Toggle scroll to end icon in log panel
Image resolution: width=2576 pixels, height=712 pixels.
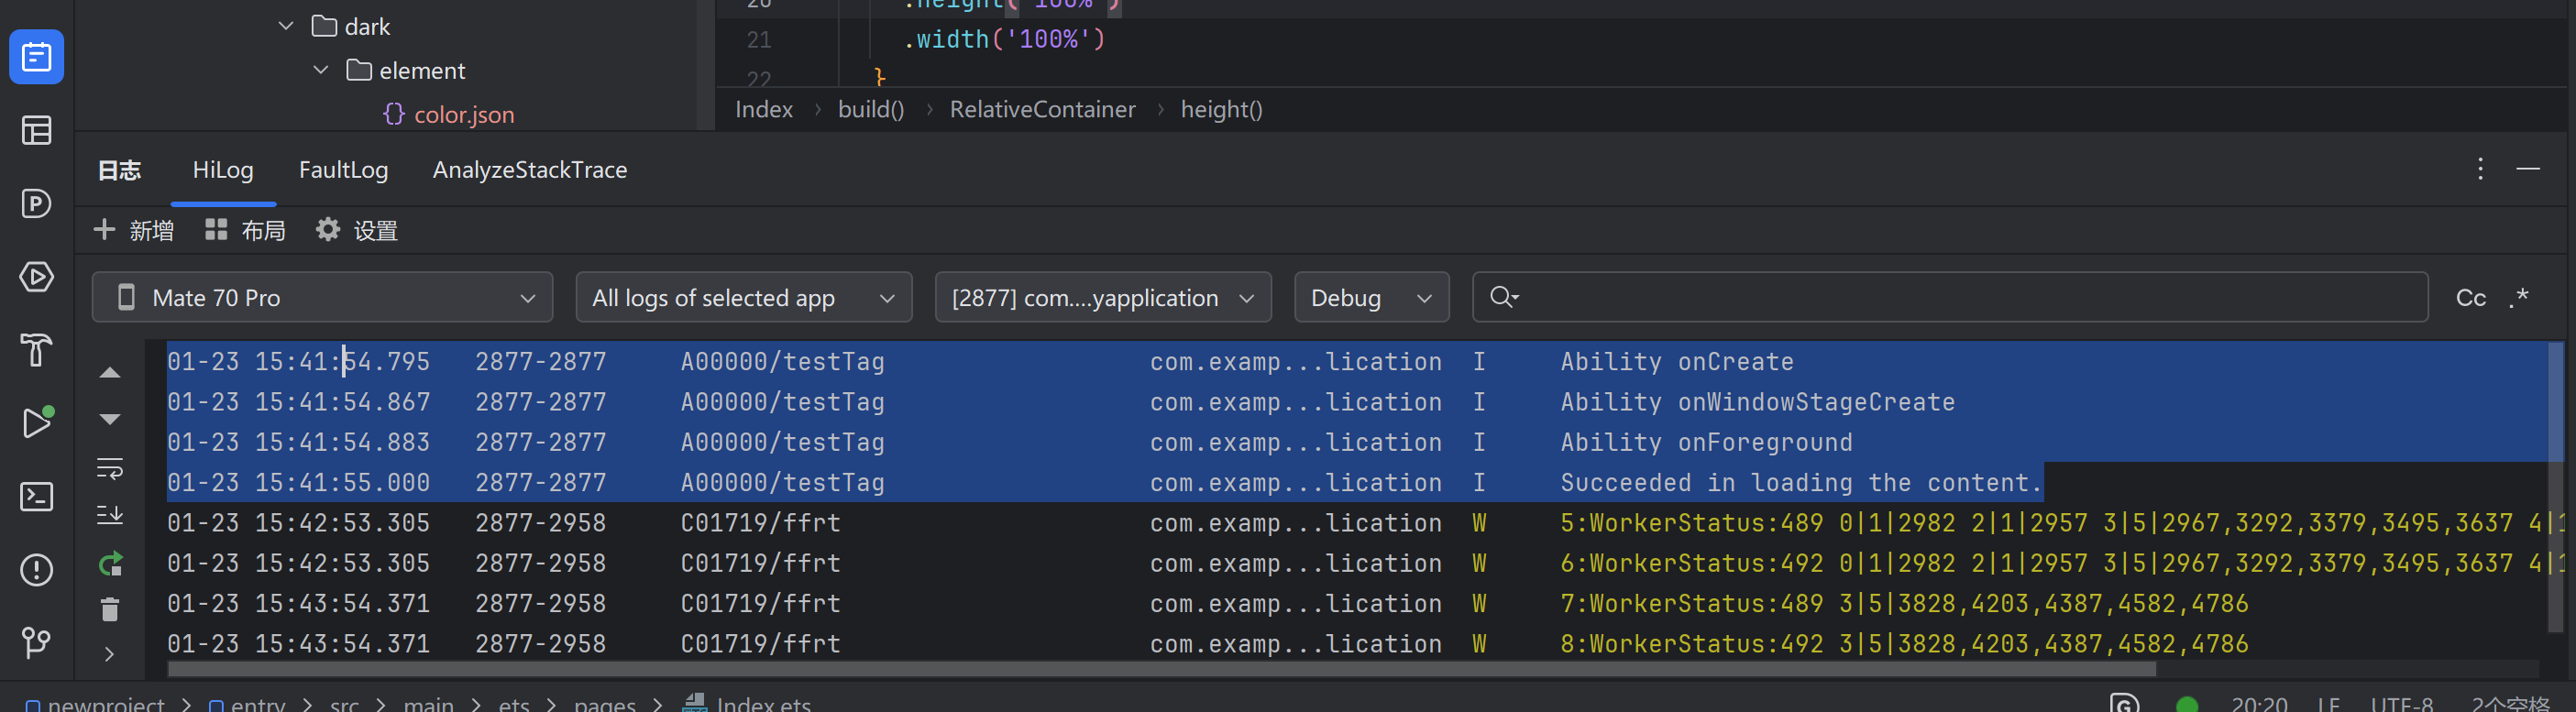110,515
